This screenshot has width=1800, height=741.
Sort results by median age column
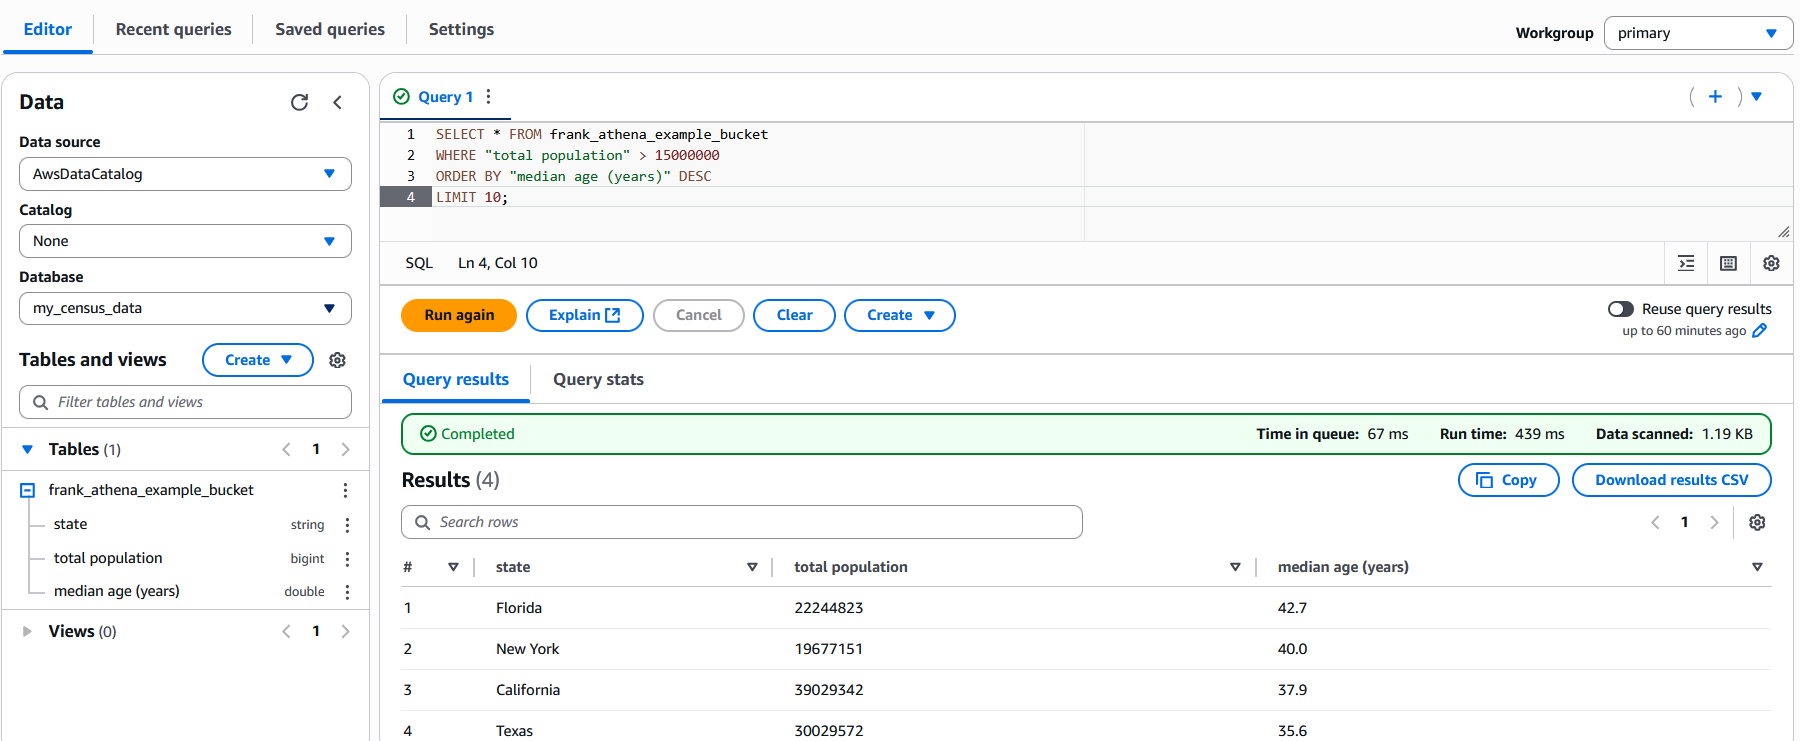pos(1757,567)
